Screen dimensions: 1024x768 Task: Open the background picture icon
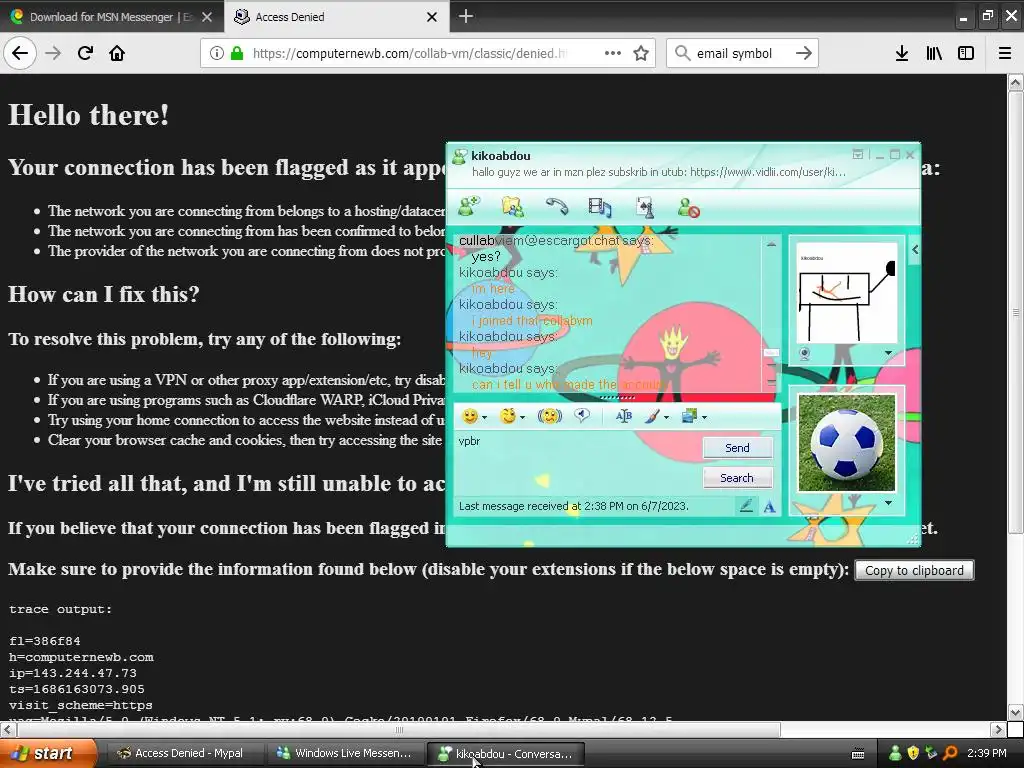tap(690, 416)
